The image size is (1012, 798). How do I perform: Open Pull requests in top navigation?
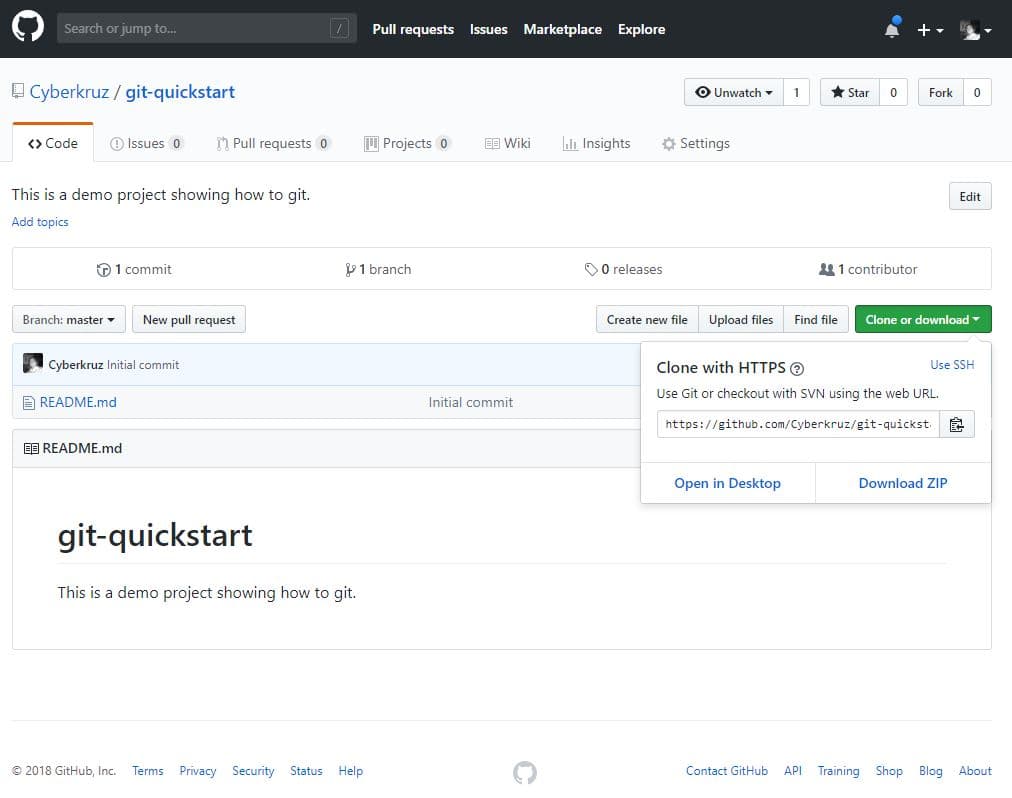click(x=413, y=29)
